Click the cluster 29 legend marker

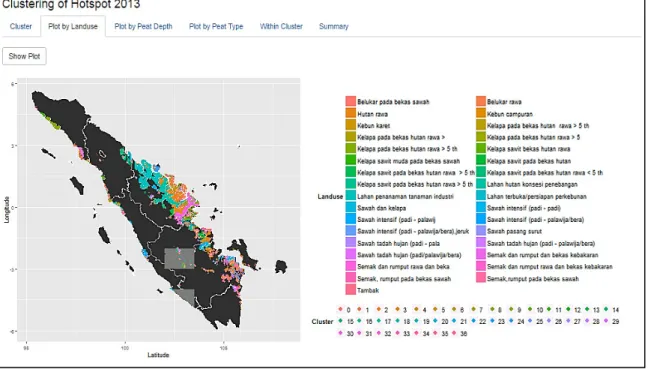pos(606,321)
